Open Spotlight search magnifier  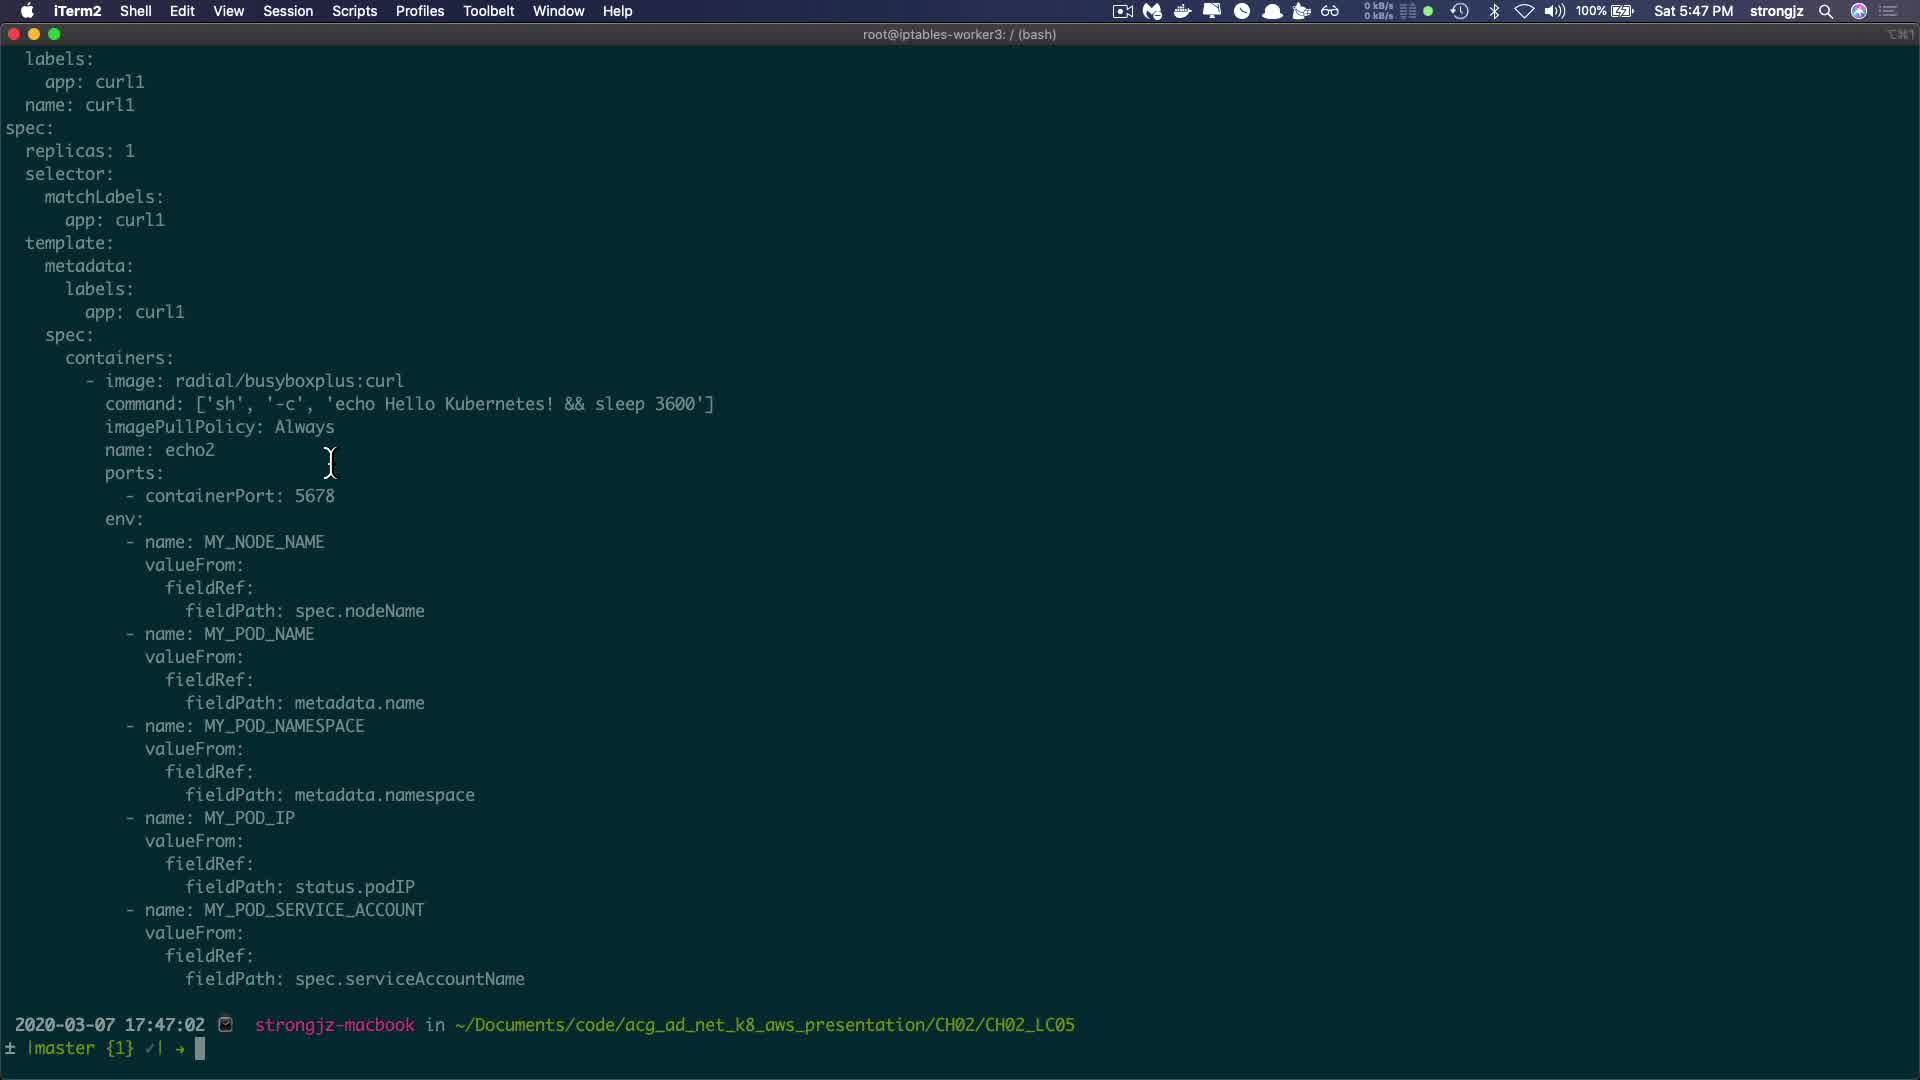pos(1825,11)
